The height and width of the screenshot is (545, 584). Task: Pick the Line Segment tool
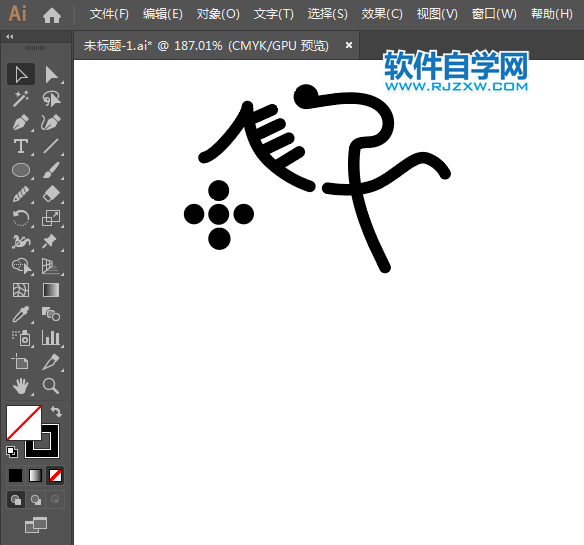coord(51,146)
